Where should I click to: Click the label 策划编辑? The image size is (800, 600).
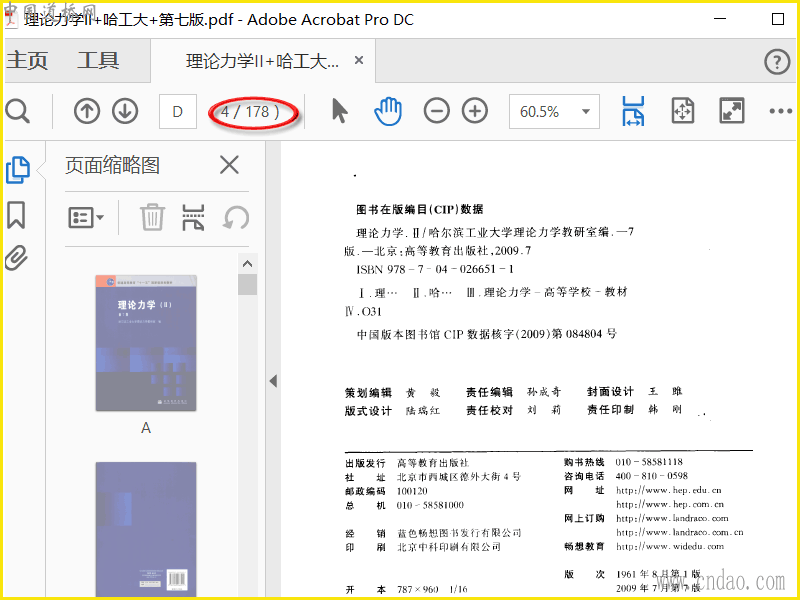coord(368,392)
